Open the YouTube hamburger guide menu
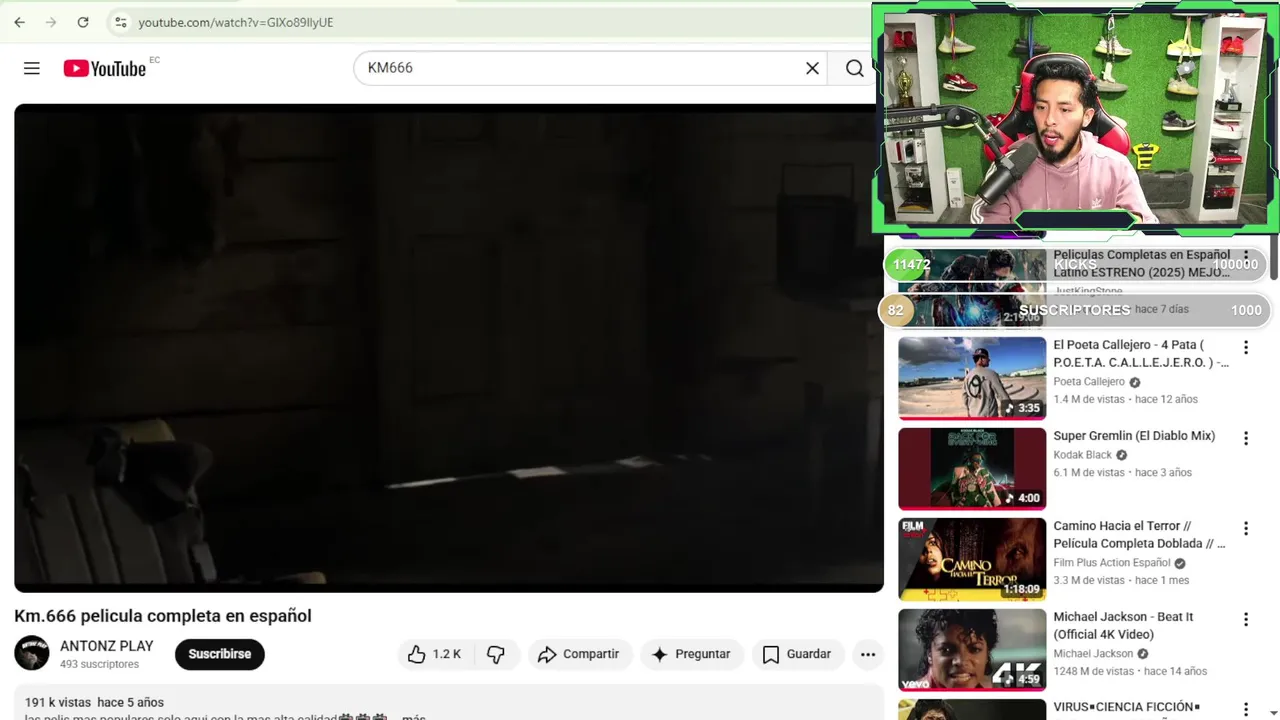The width and height of the screenshot is (1280, 720). [32, 68]
